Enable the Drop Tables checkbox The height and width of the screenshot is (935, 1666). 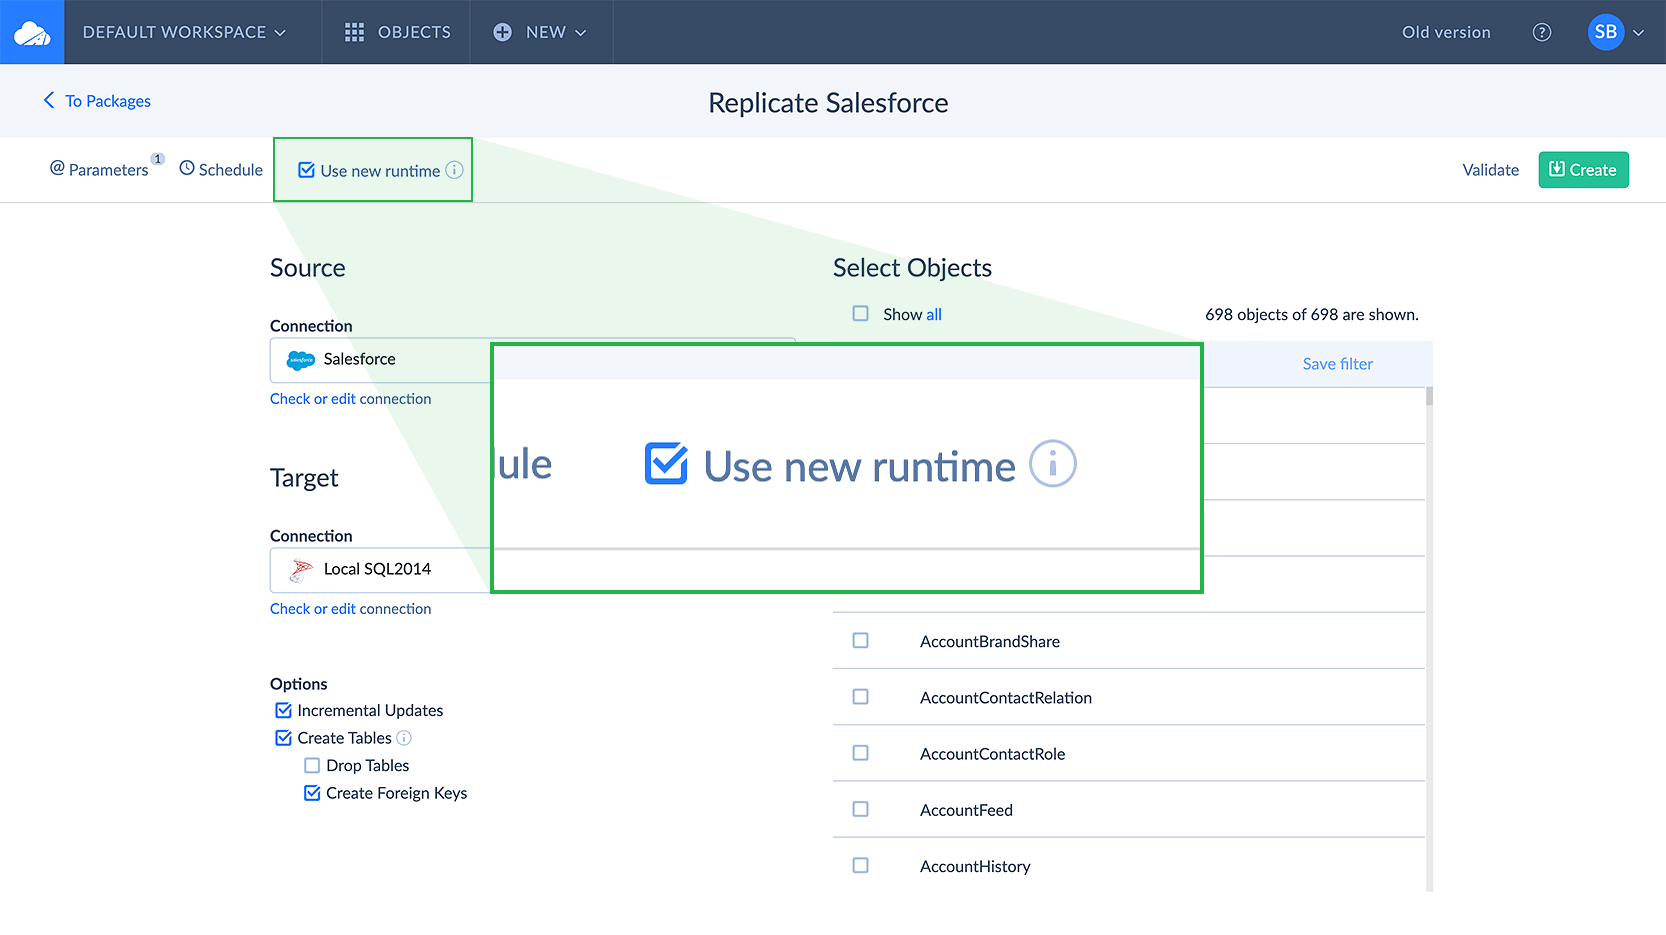tap(312, 765)
